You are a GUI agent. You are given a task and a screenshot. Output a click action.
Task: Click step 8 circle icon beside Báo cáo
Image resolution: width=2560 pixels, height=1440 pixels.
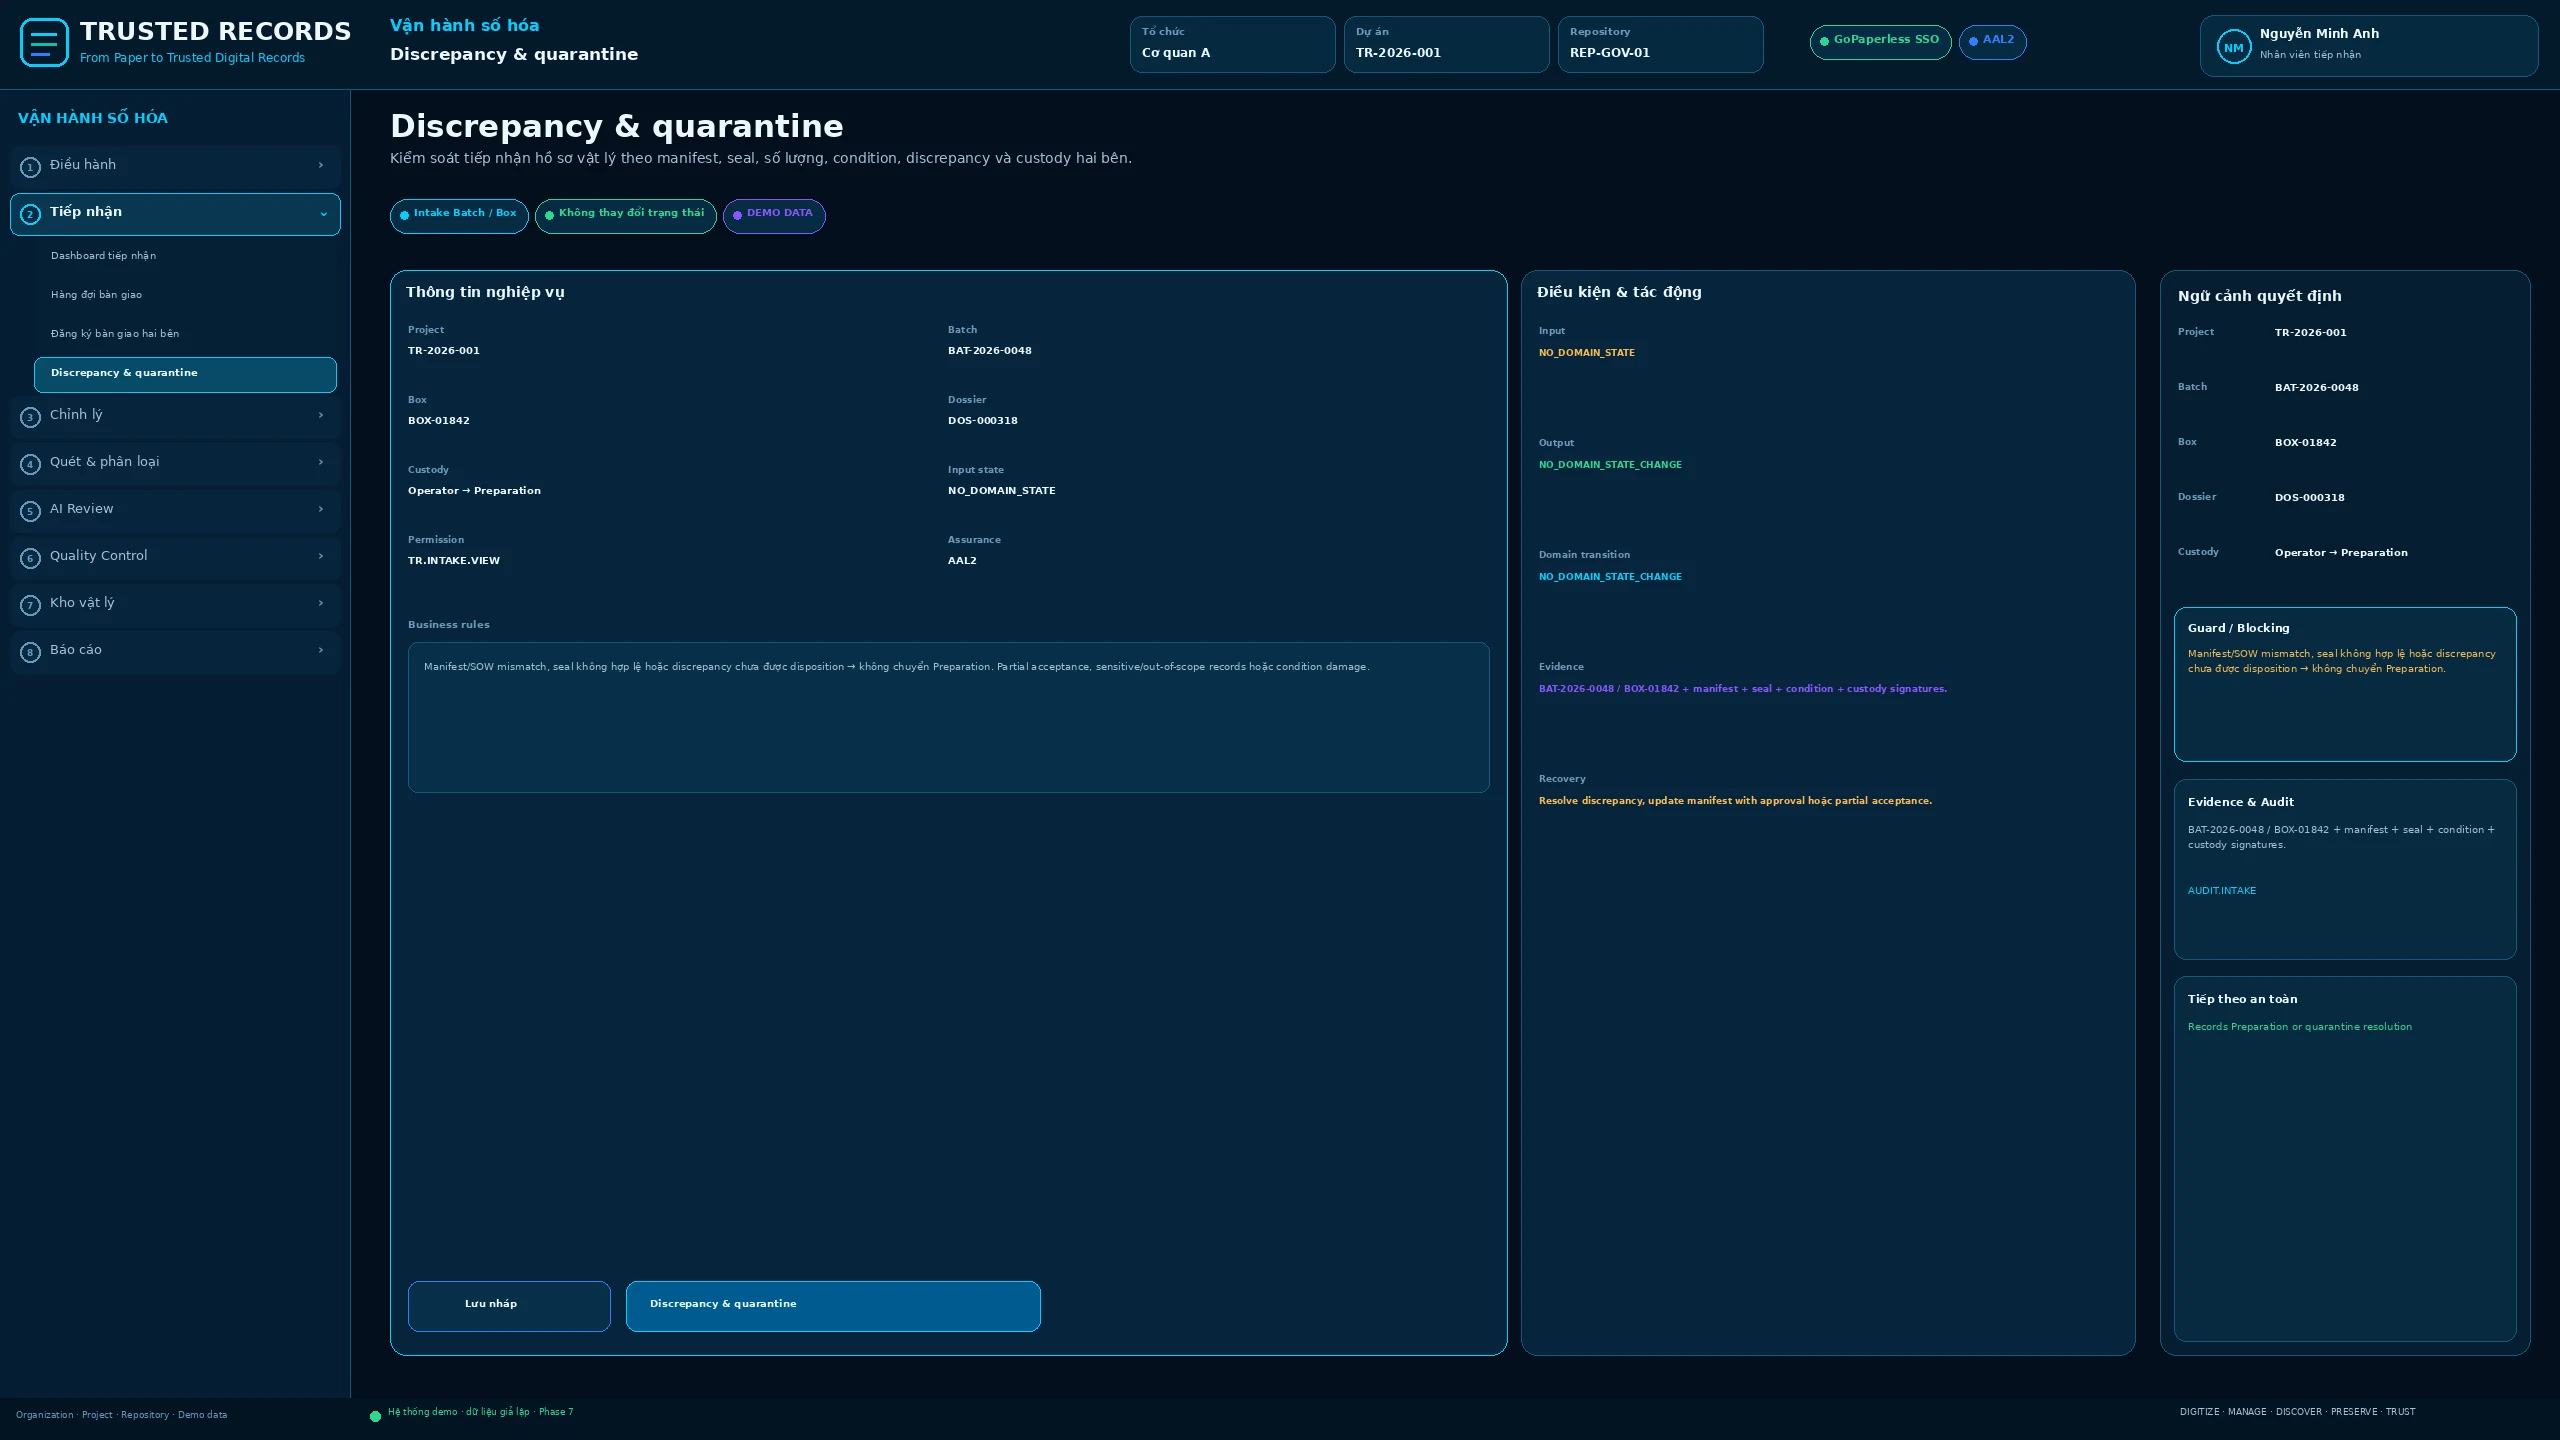(30, 652)
